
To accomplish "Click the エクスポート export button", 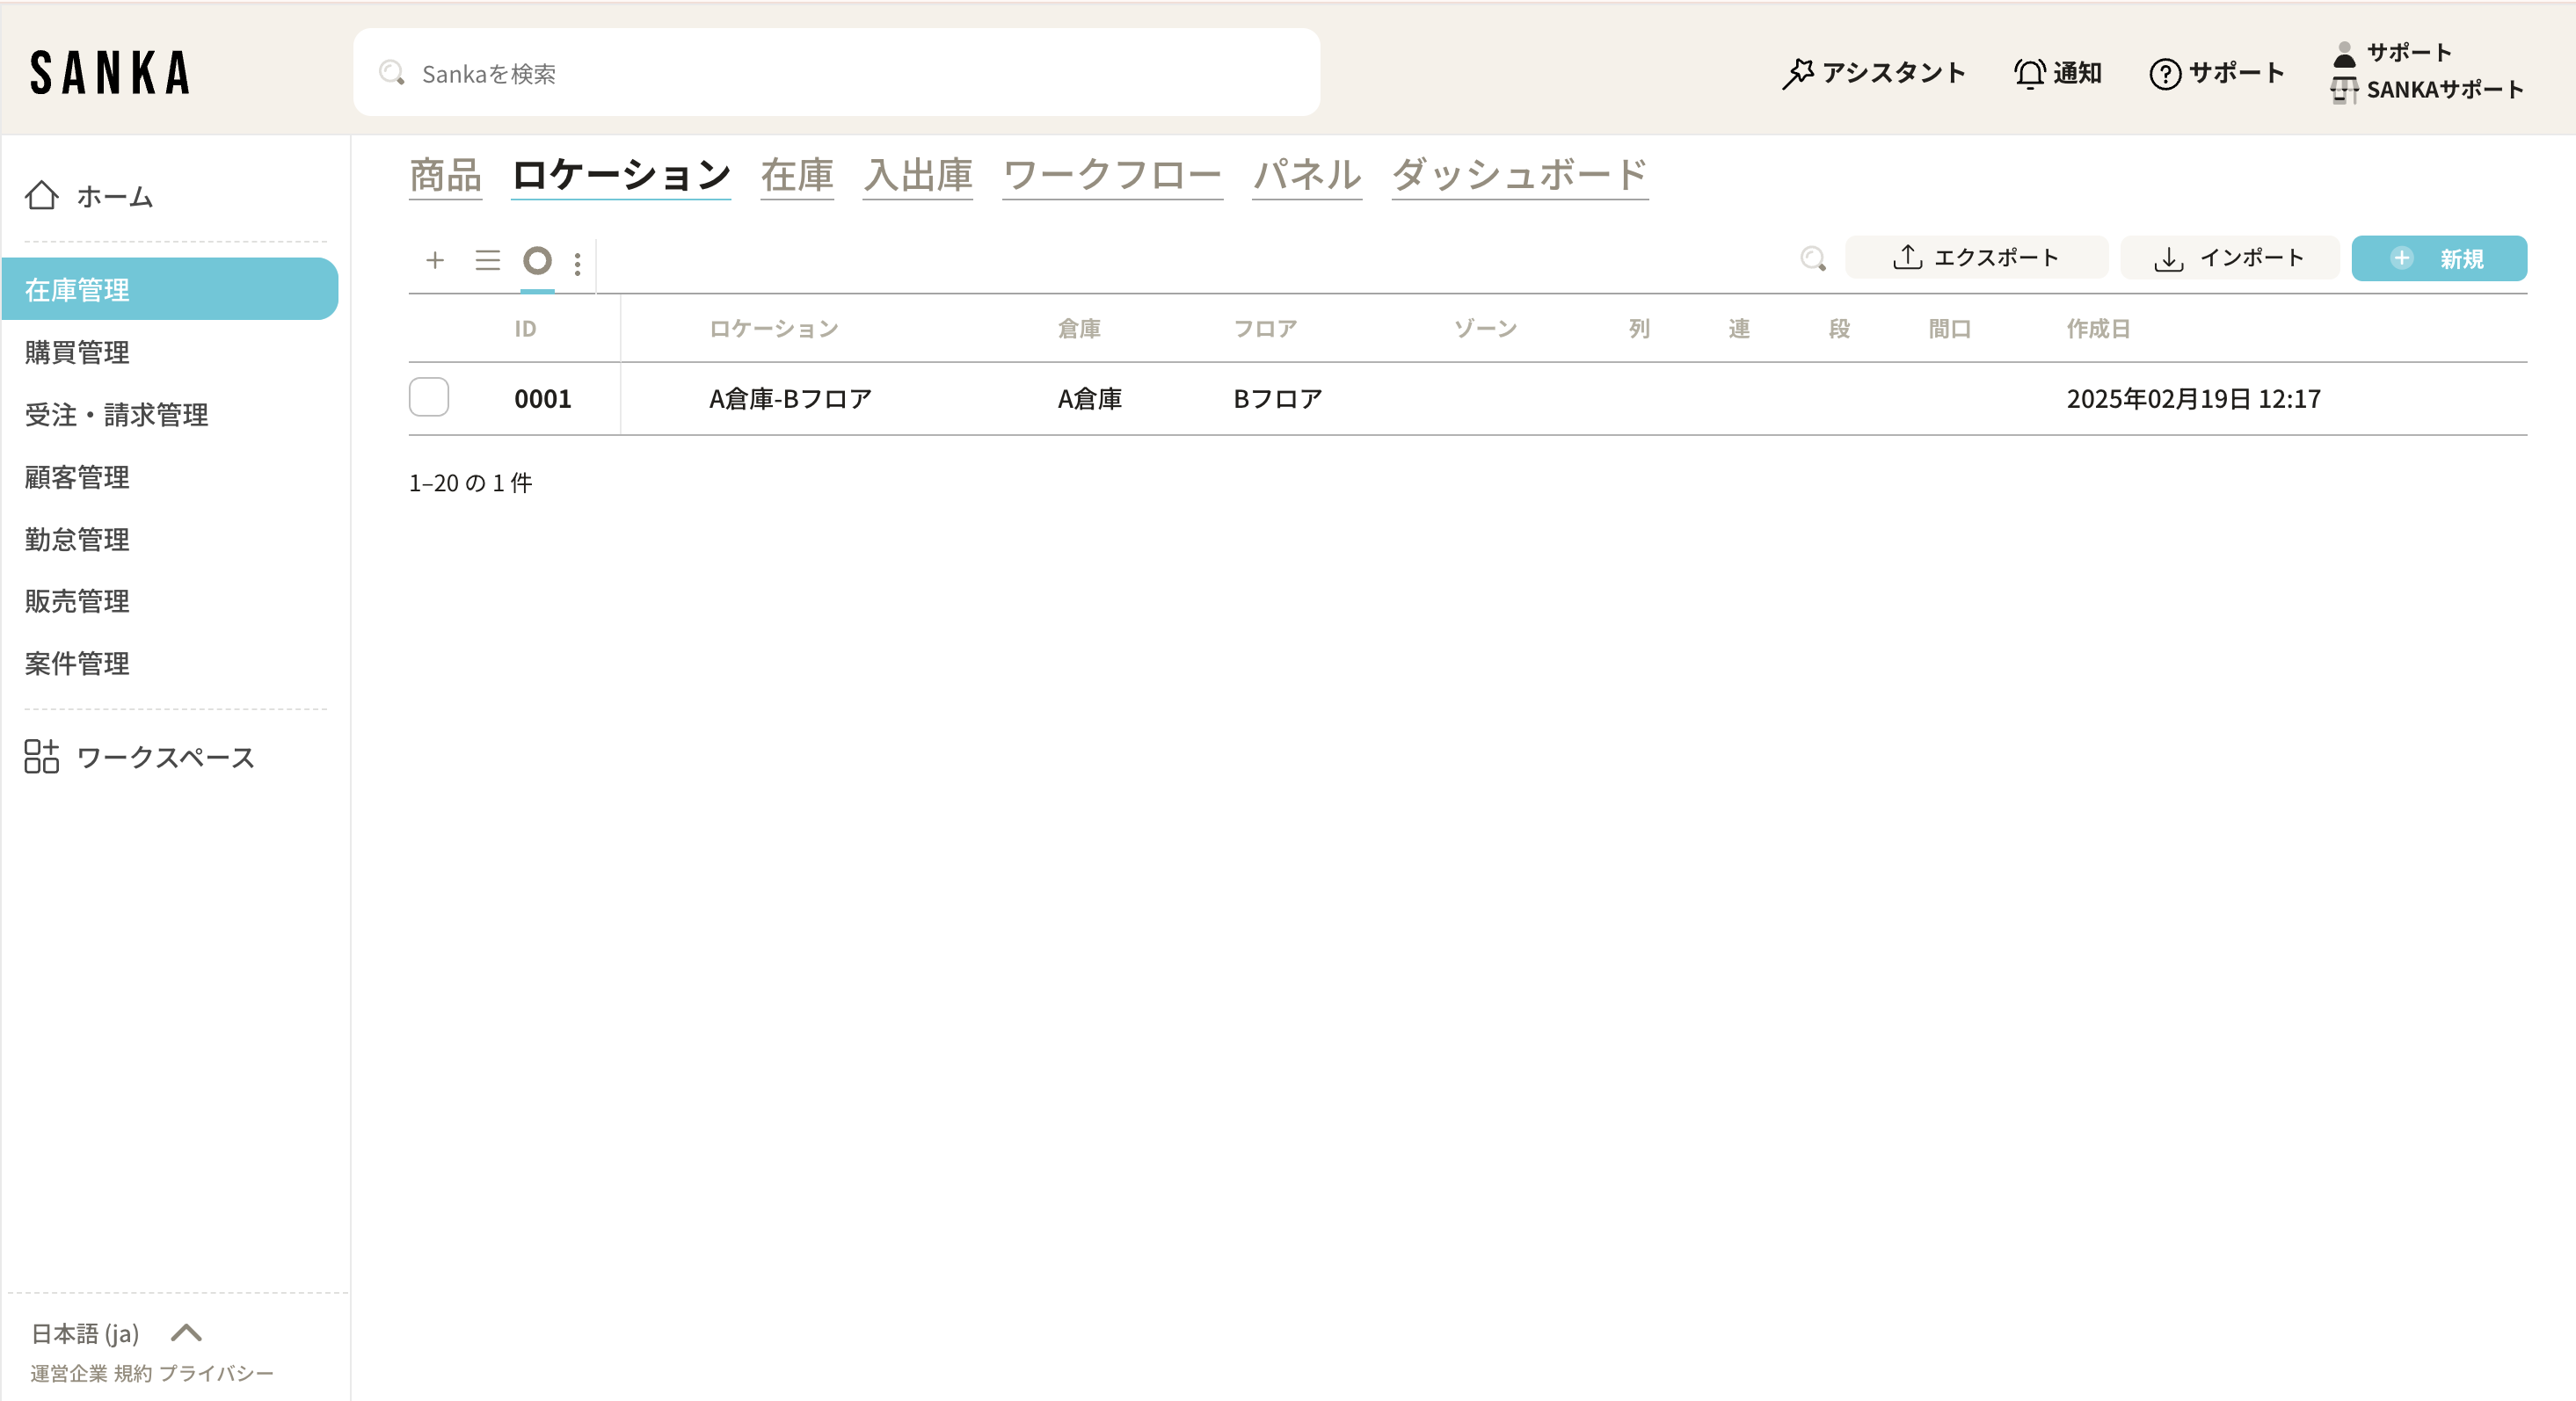I will pos(1976,258).
